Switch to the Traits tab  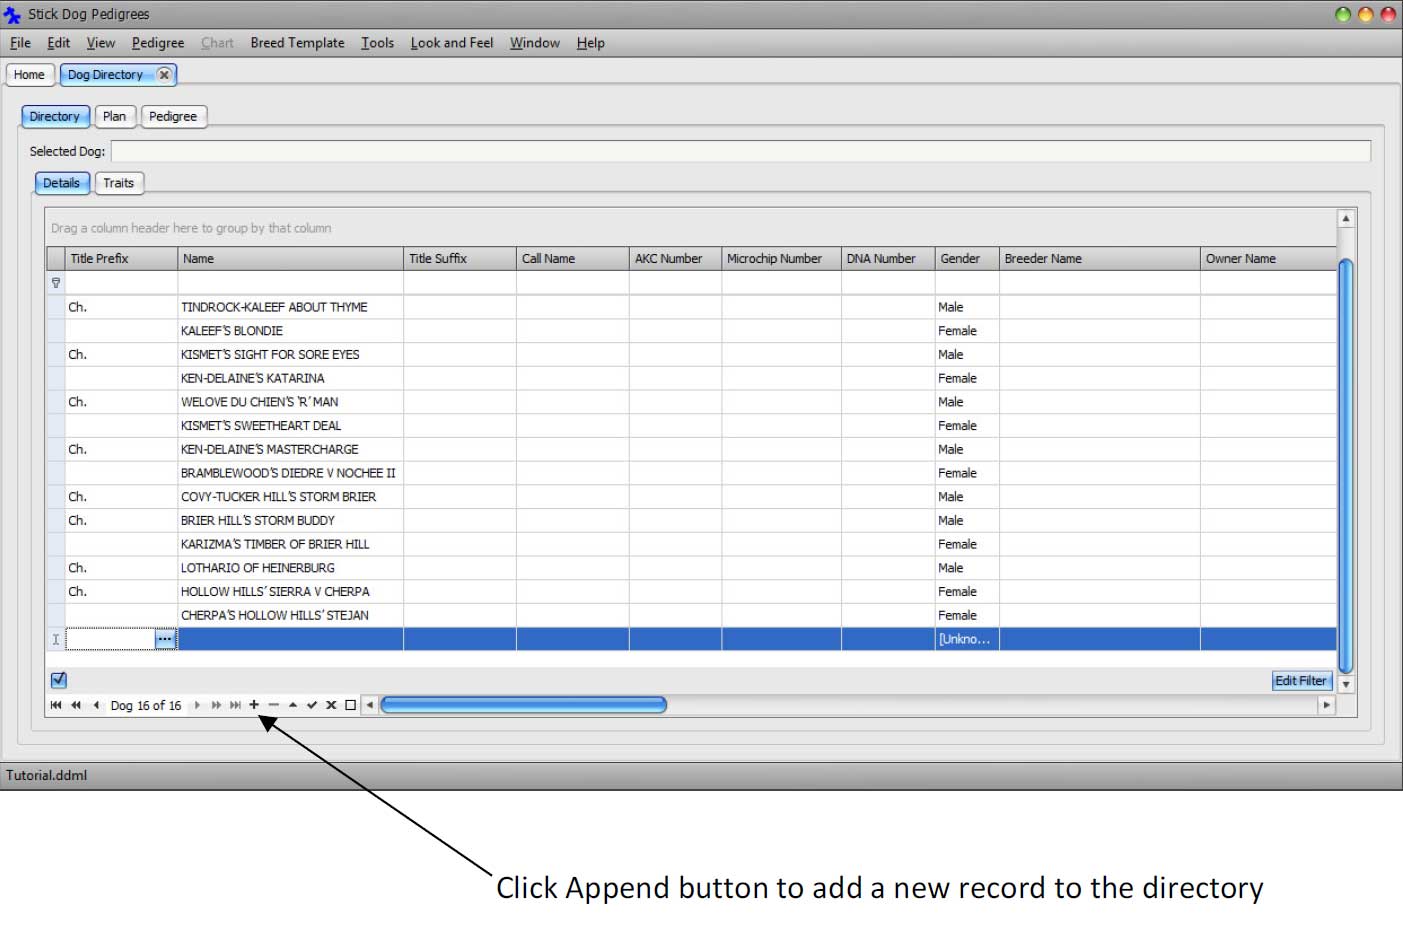click(x=119, y=183)
